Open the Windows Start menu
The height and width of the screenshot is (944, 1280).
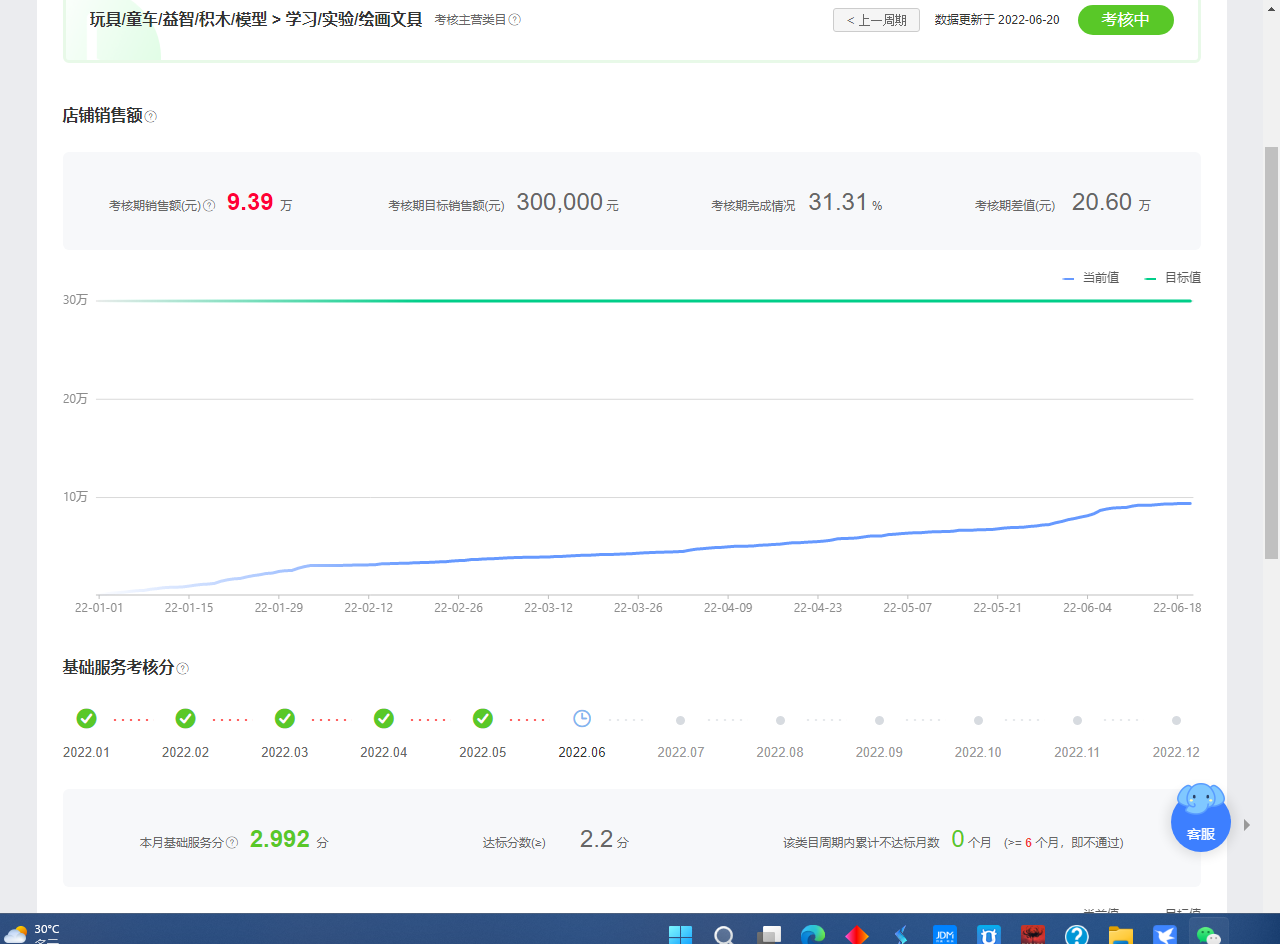coord(681,935)
